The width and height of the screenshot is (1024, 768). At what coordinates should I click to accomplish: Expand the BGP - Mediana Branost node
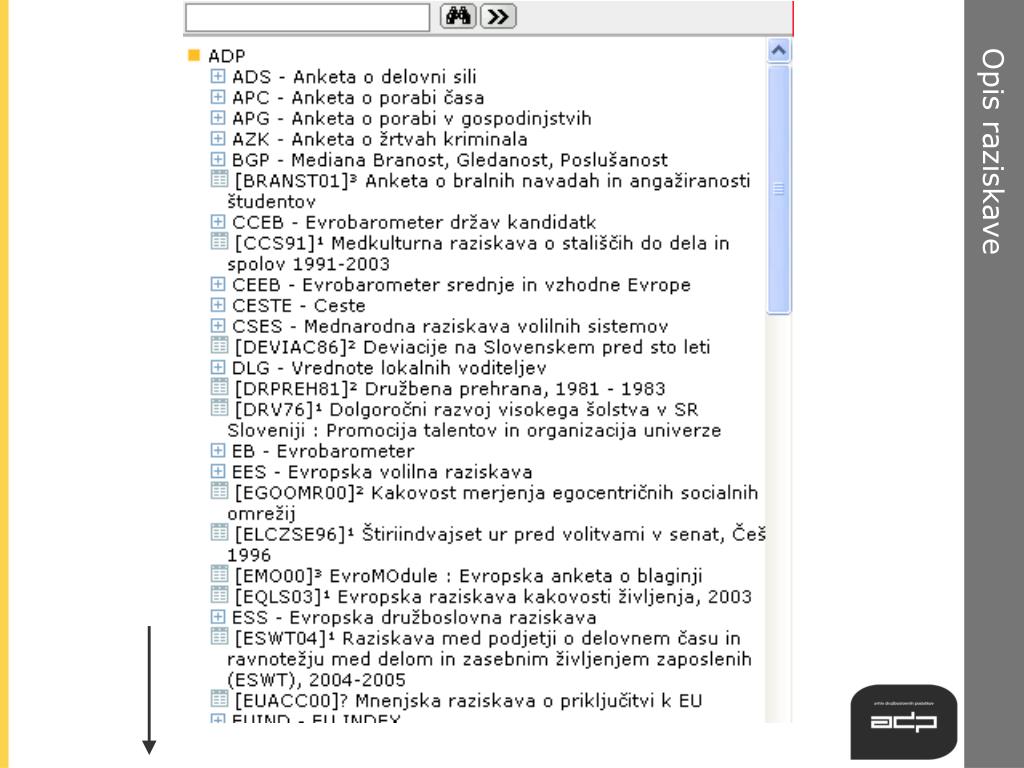coord(217,159)
